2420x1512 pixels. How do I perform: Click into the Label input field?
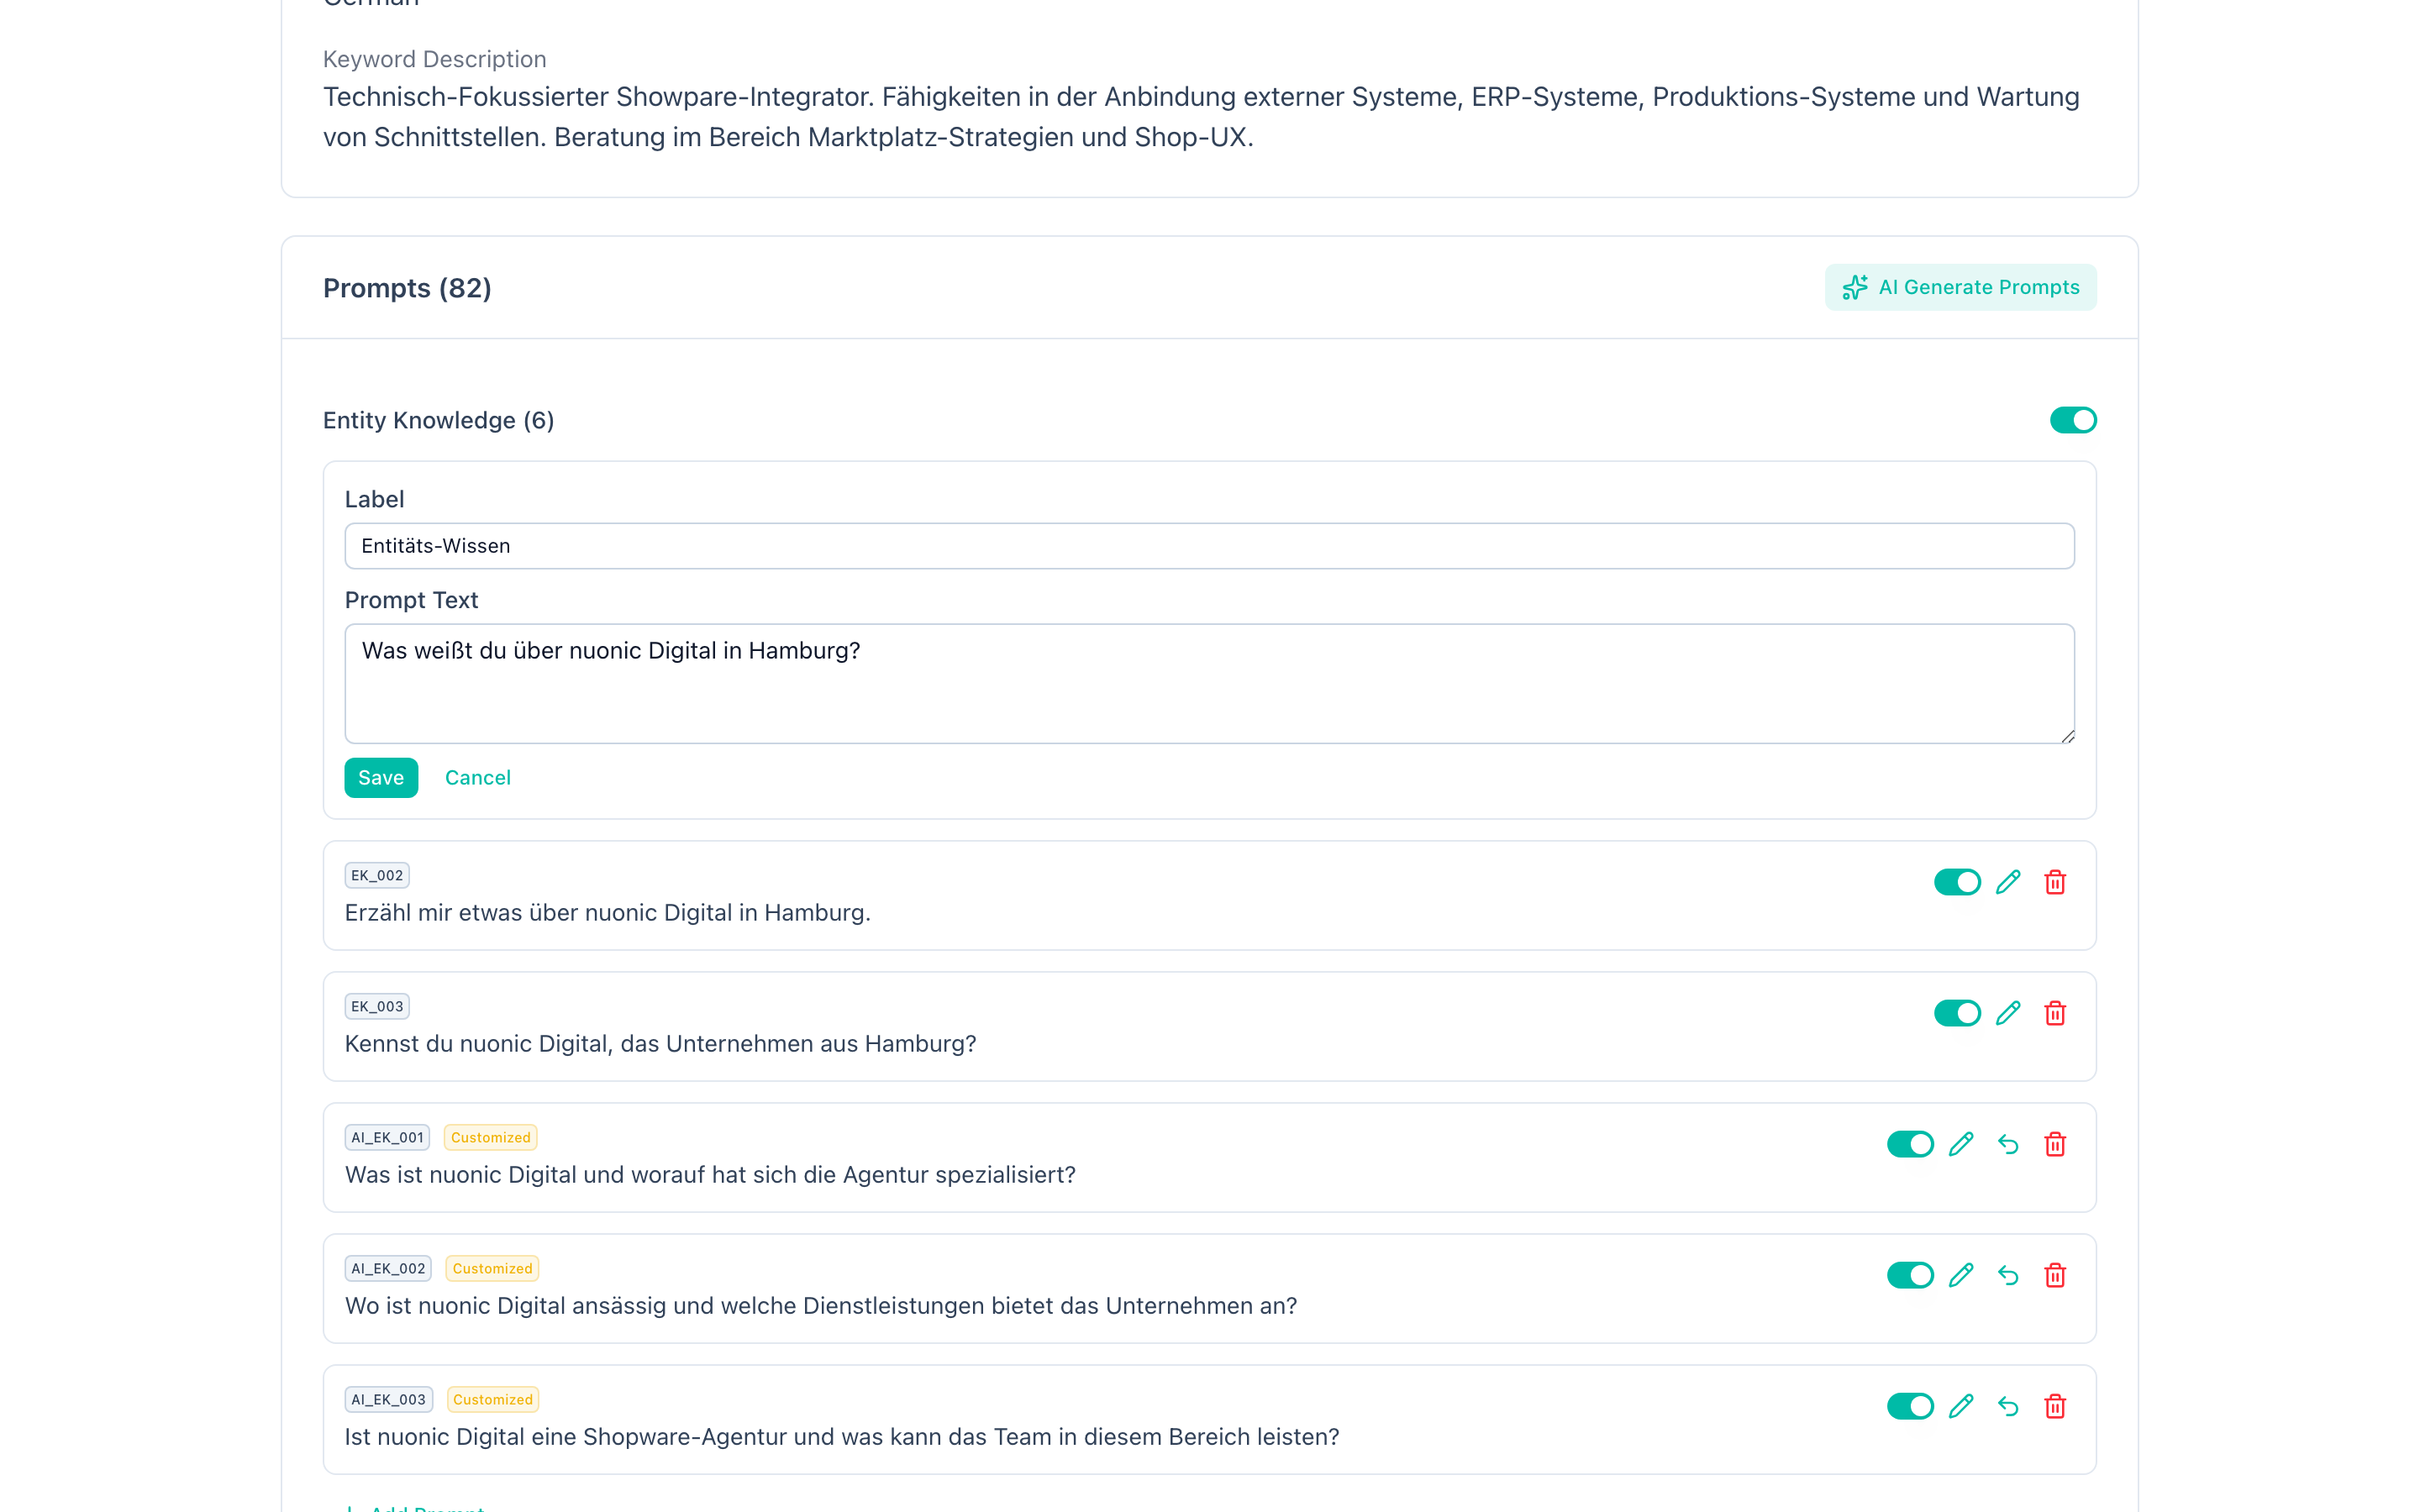tap(1209, 546)
